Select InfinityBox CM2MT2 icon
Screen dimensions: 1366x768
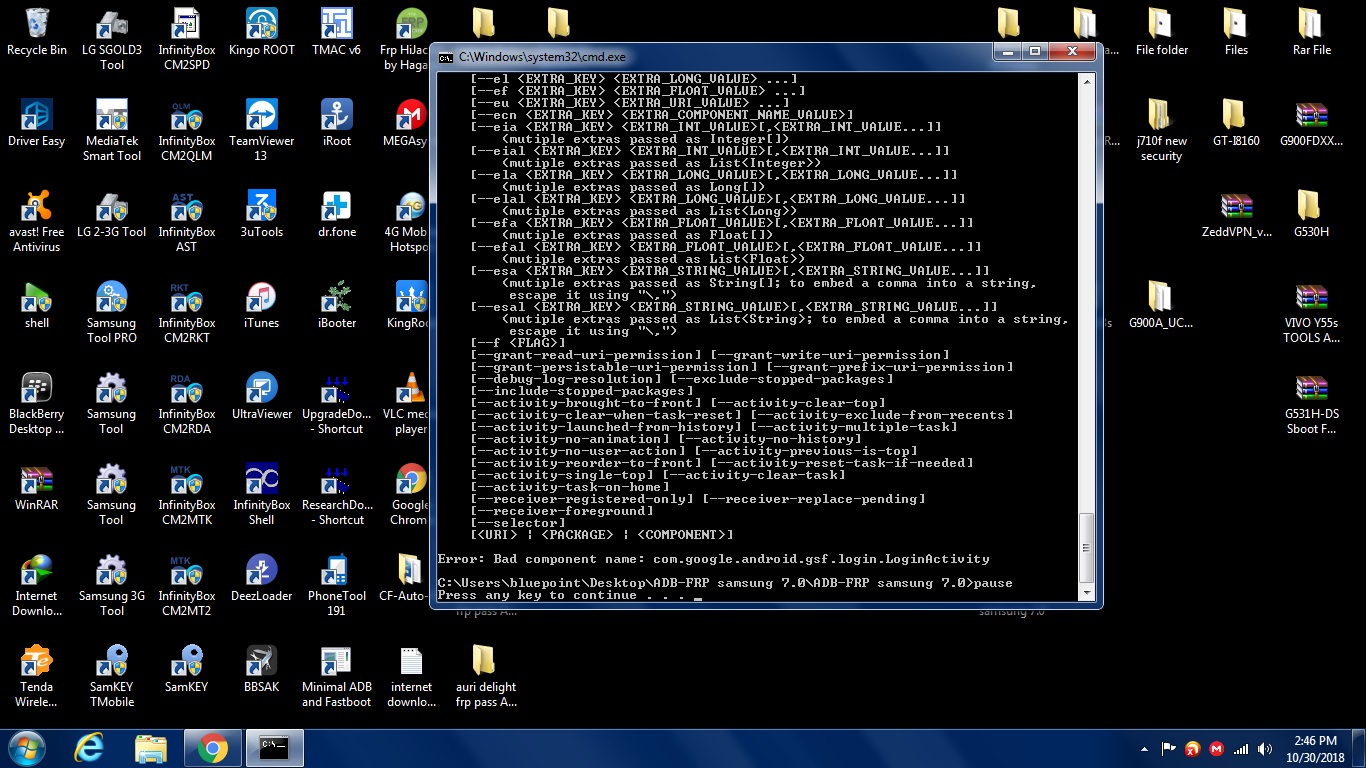(x=186, y=585)
